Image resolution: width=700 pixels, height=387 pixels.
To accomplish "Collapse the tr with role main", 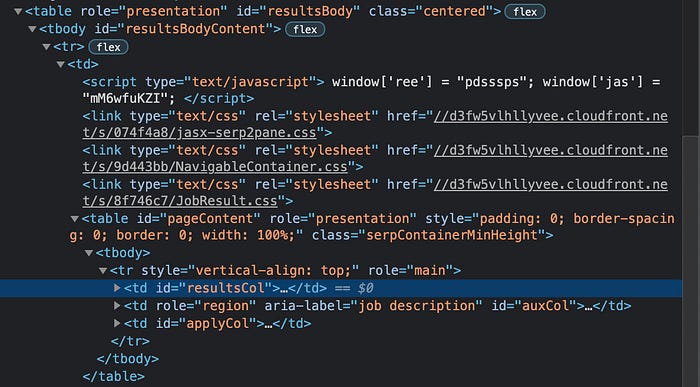I will tap(103, 270).
